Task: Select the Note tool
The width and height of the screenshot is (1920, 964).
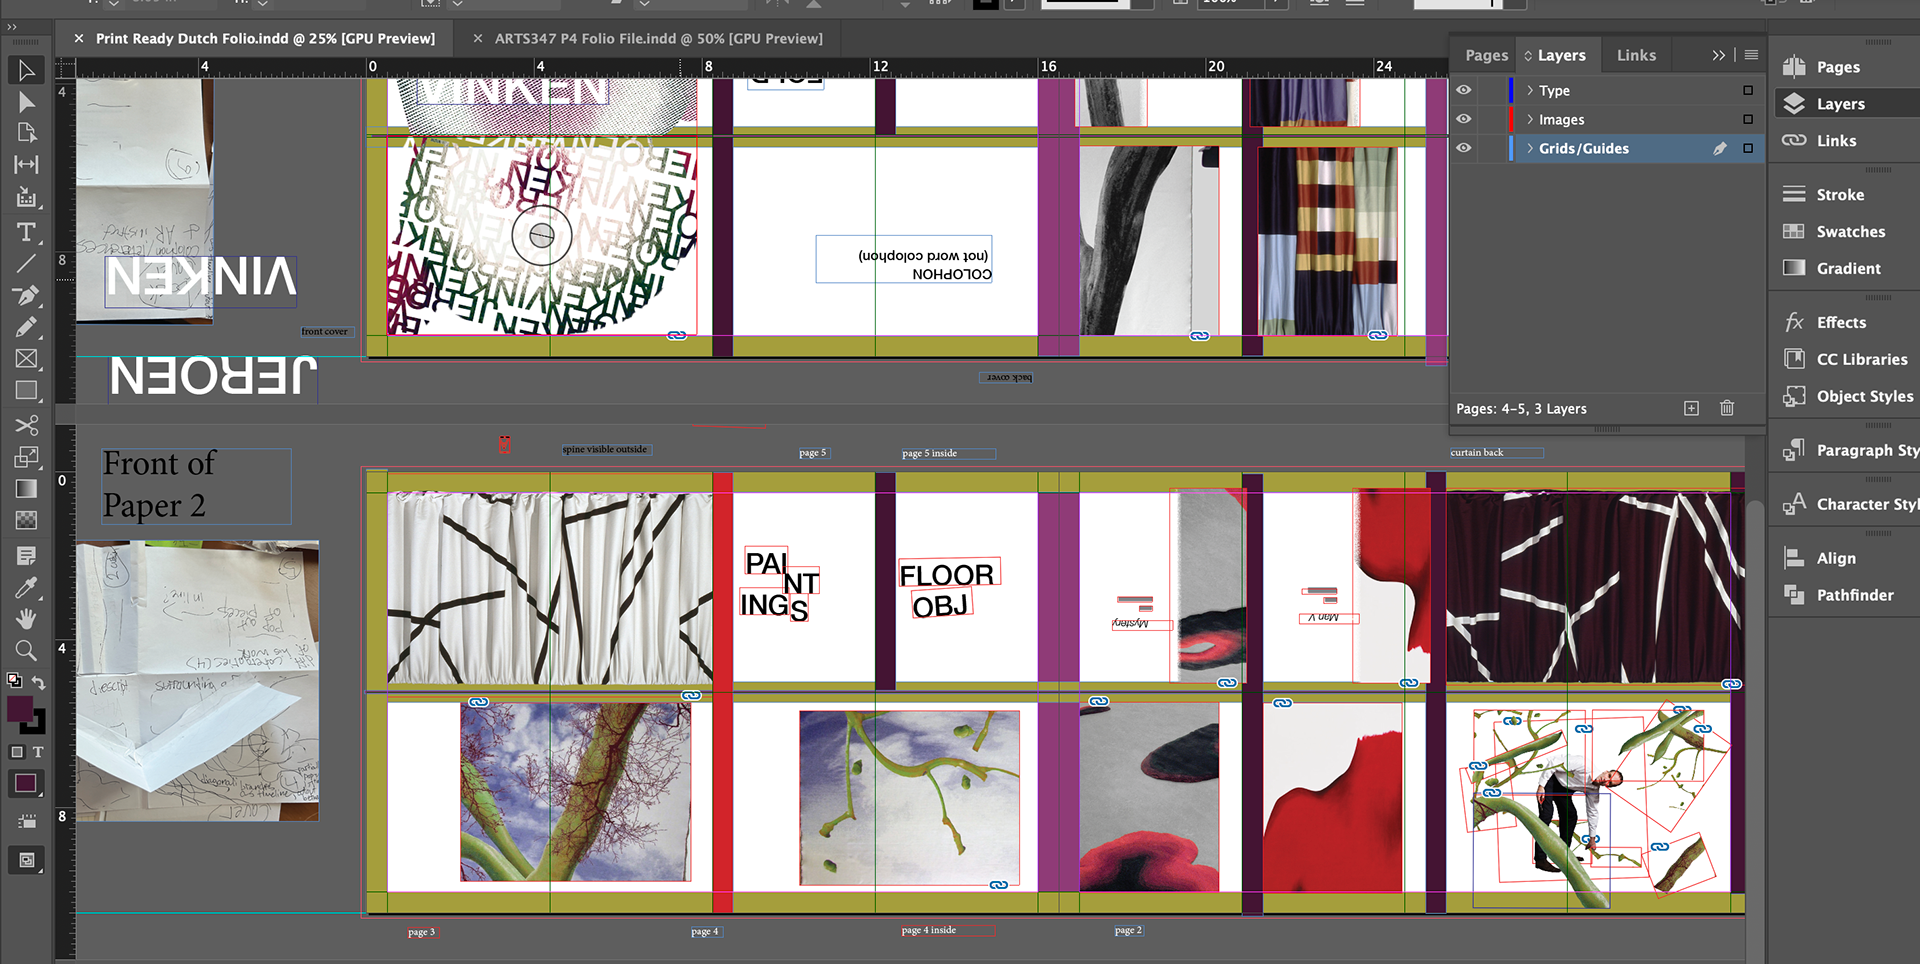Action: coord(27,555)
